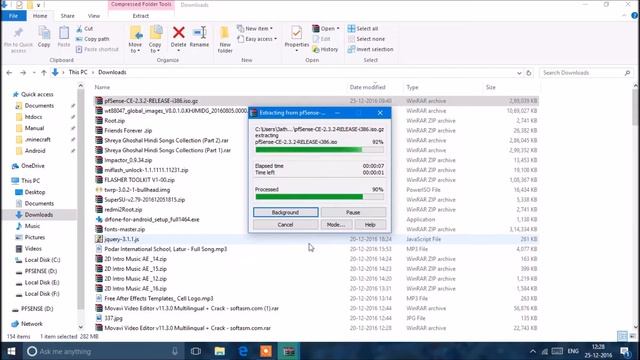The height and width of the screenshot is (360, 640).
Task: Open the Move to menu
Action: coord(135,40)
